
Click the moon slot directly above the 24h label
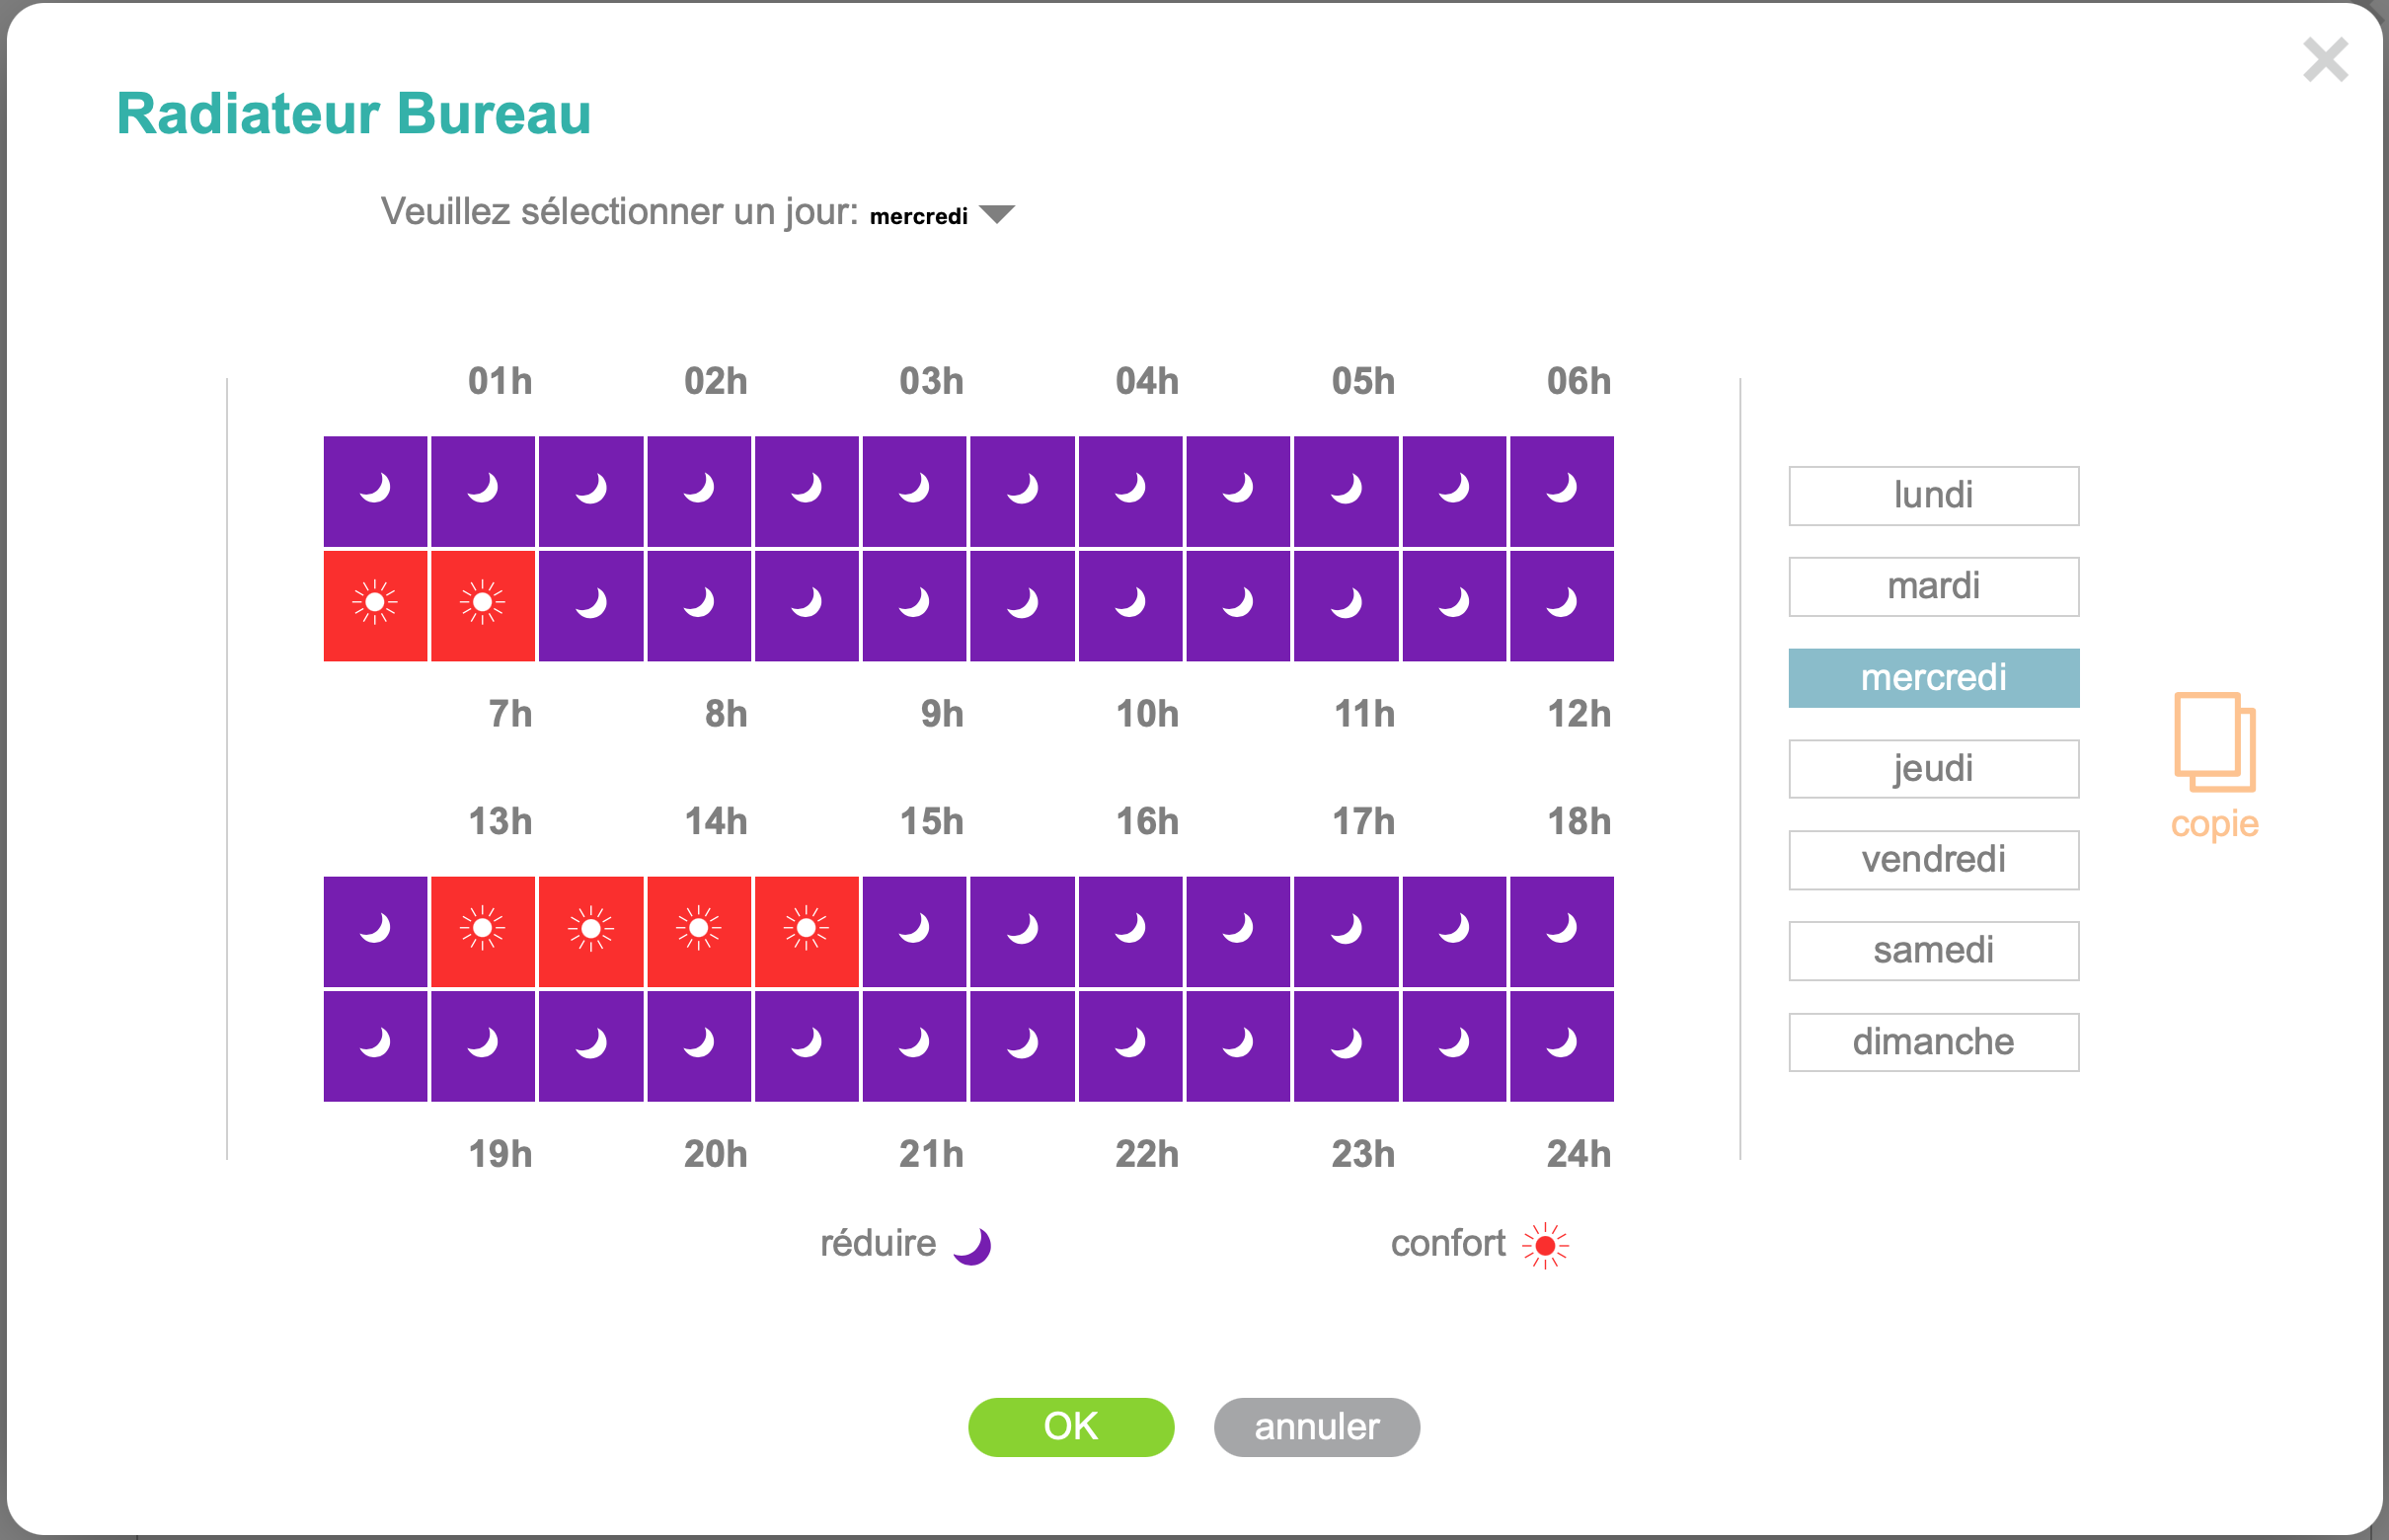pos(1561,1046)
